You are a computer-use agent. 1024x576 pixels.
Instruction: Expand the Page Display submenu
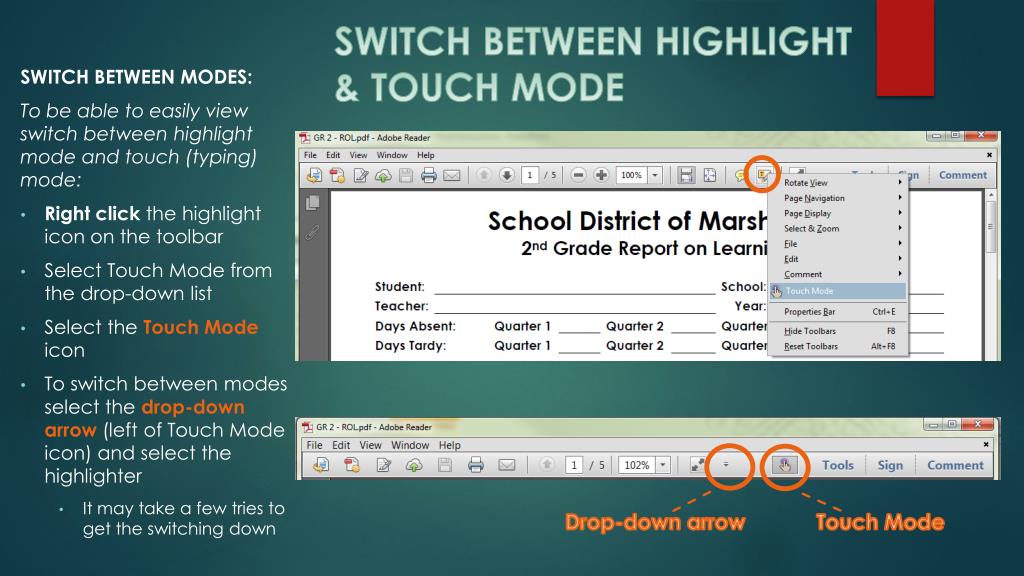[x=838, y=214]
